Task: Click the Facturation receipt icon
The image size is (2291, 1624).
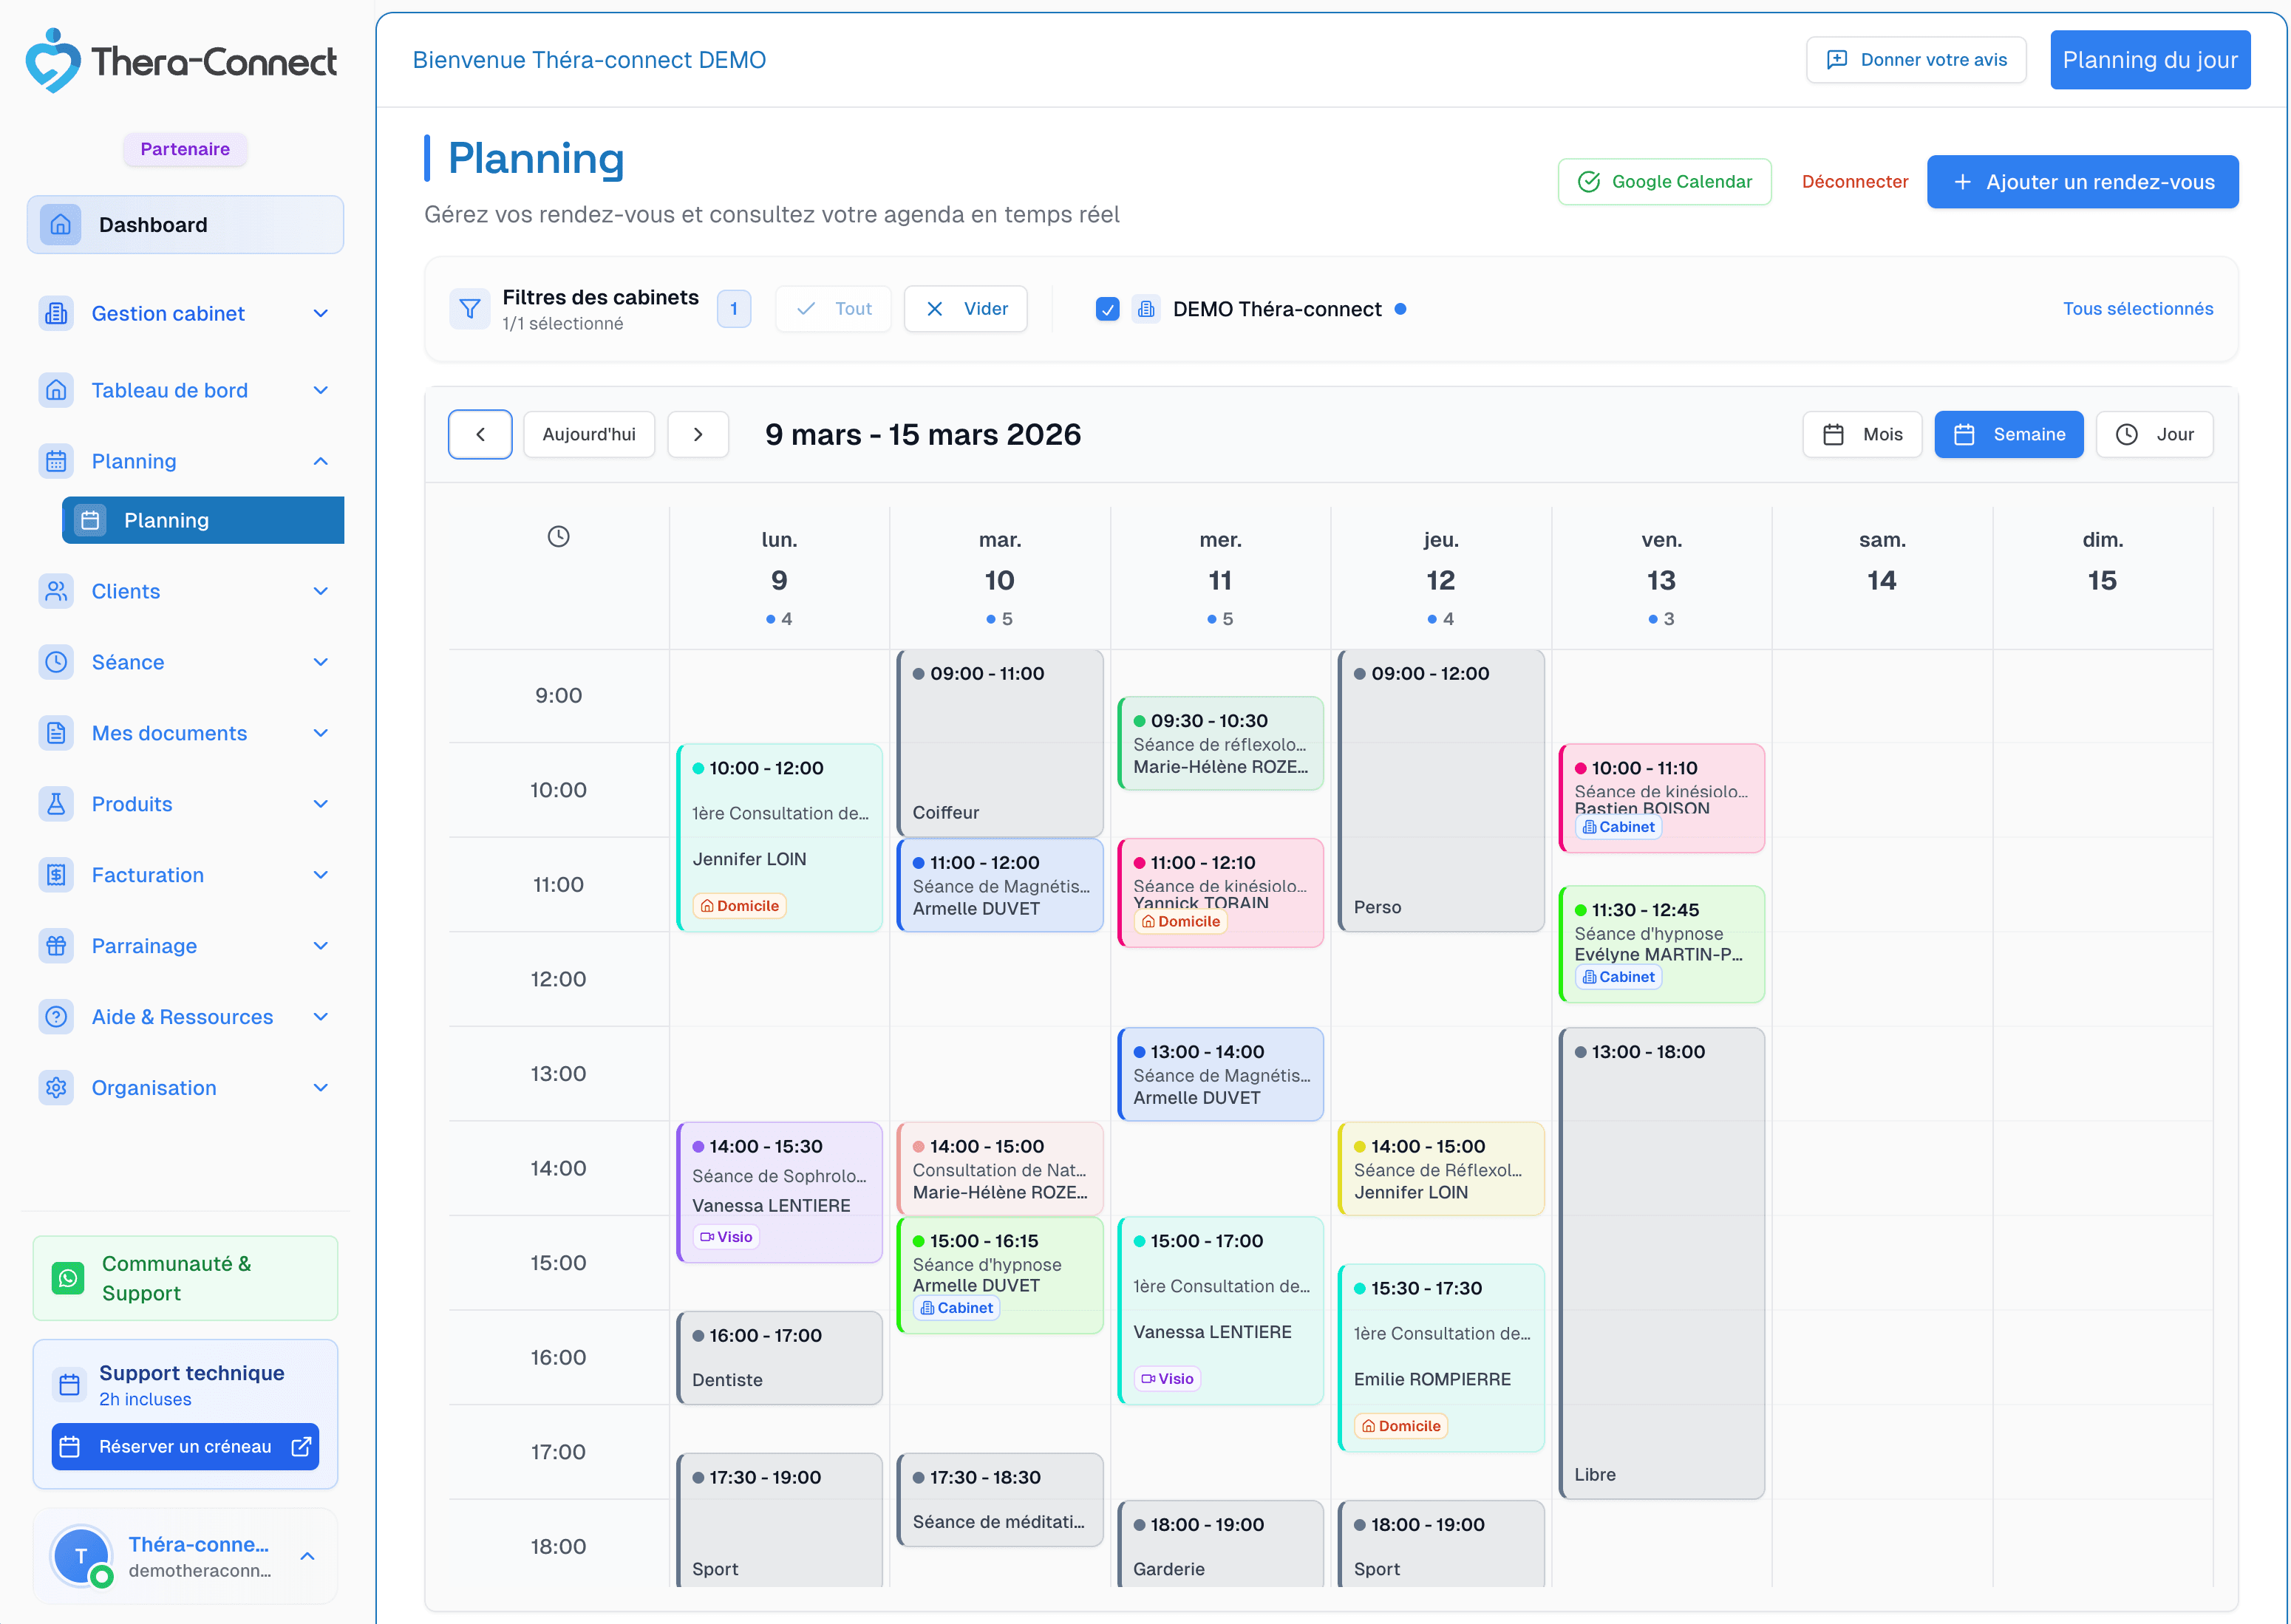Action: [57, 875]
